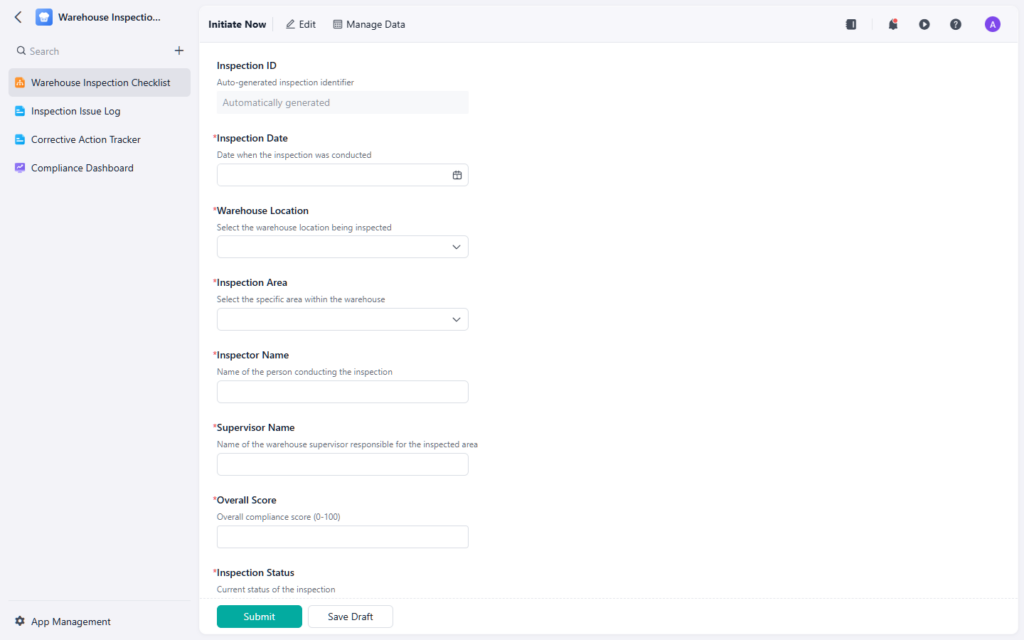Open calendar picker for Inspection Date
The height and width of the screenshot is (640, 1024).
(x=457, y=175)
